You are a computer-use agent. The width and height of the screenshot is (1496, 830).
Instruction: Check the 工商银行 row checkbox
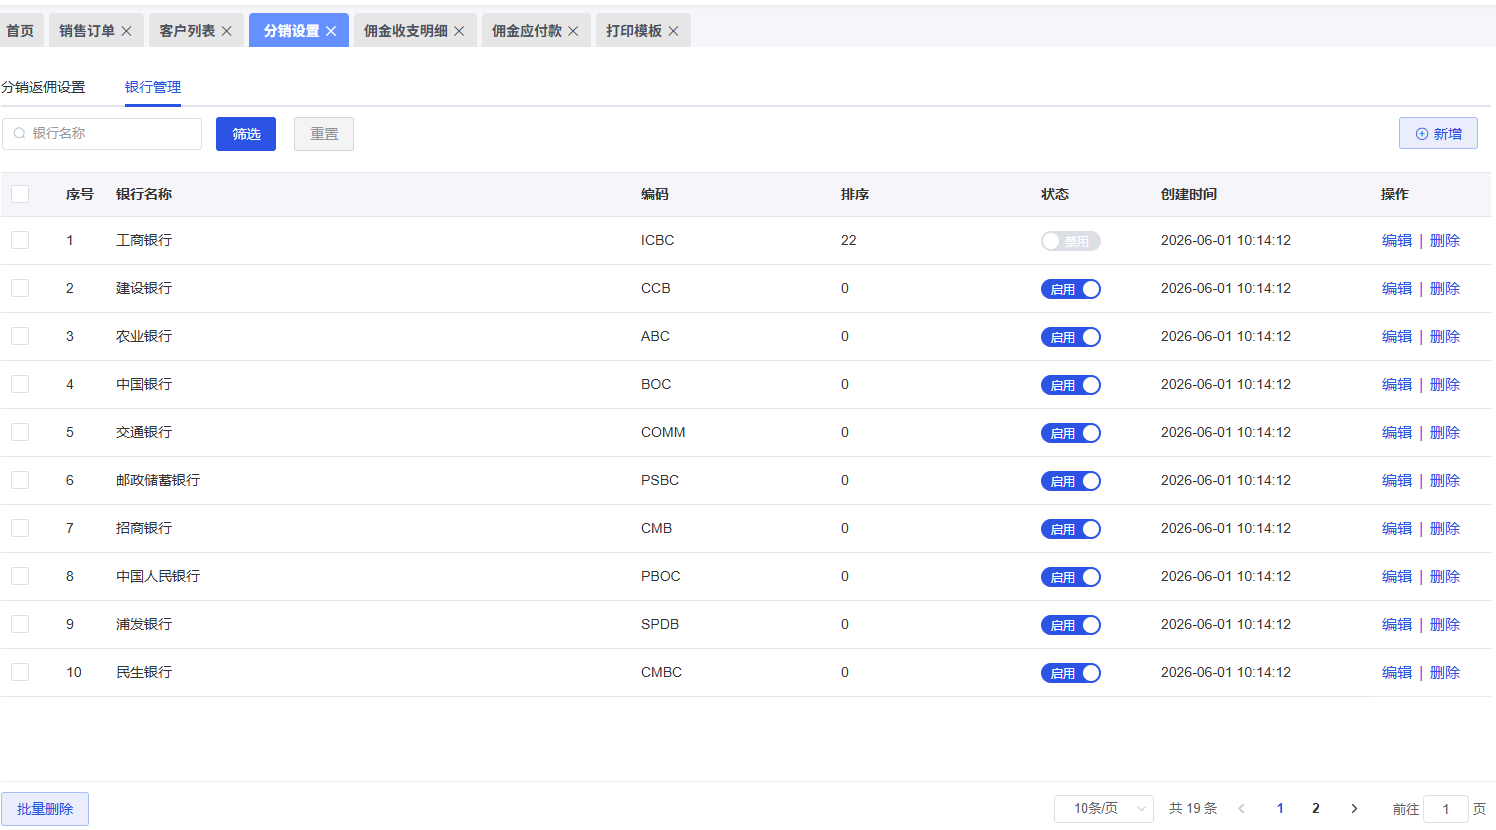coord(20,240)
